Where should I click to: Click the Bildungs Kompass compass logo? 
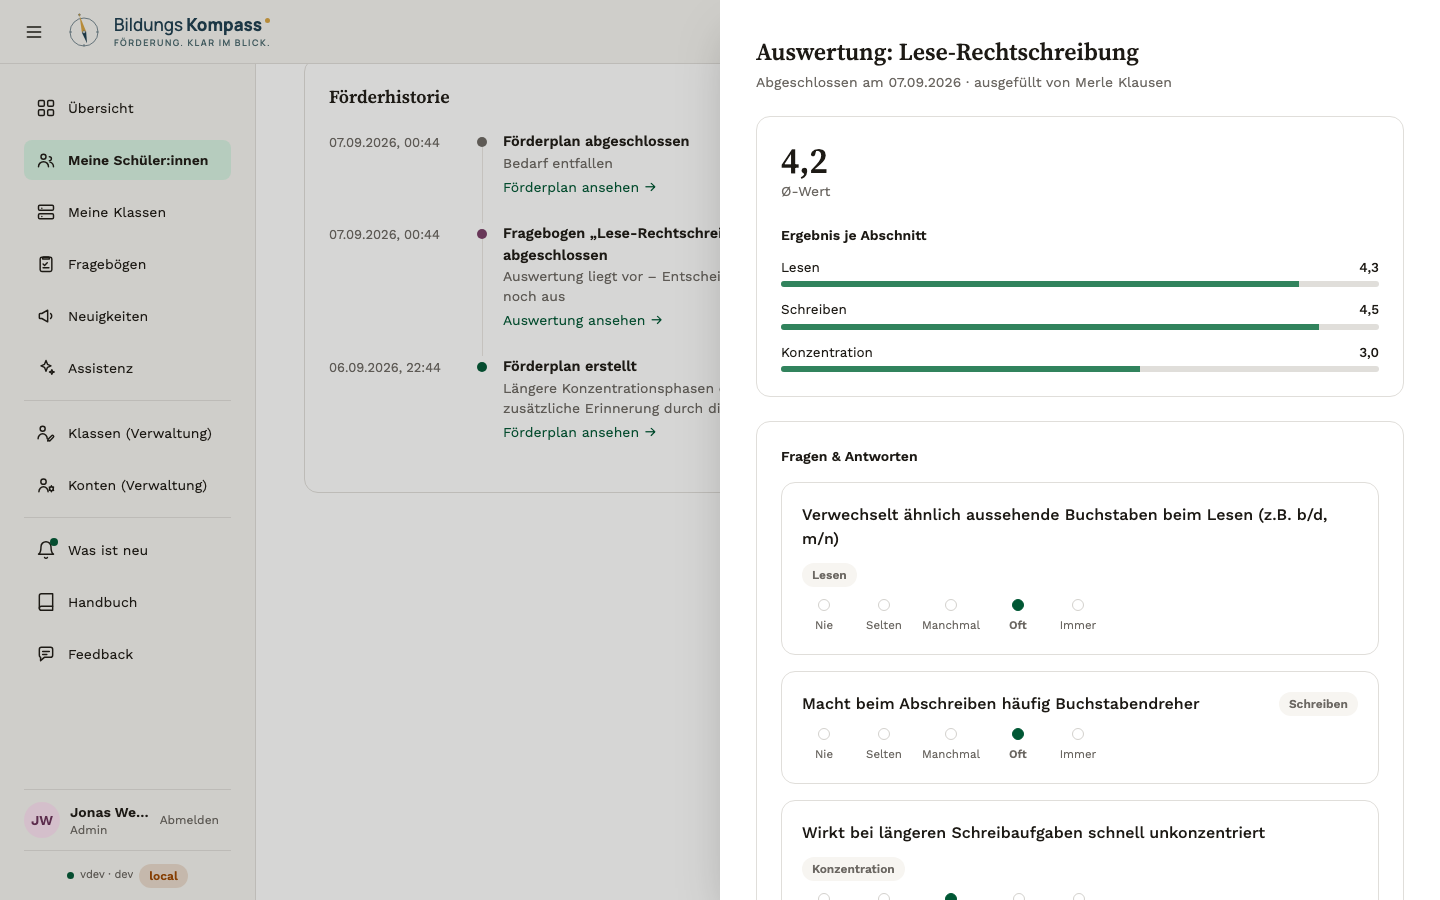tap(84, 30)
